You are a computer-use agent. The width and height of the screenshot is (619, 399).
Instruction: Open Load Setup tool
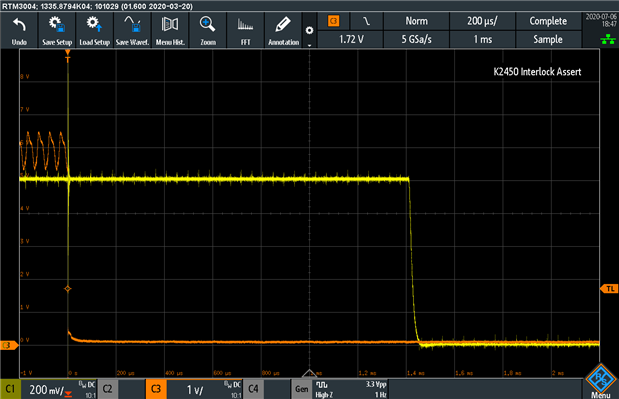[x=94, y=30]
